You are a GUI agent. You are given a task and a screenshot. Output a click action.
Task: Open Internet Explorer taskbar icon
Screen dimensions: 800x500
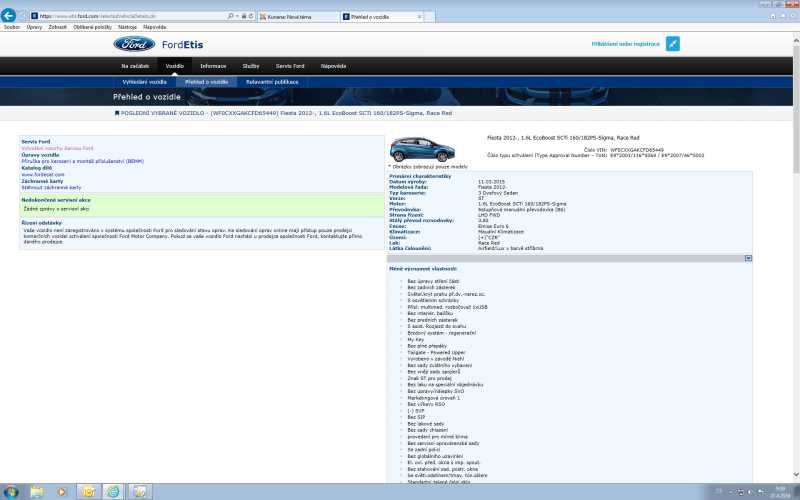point(113,492)
